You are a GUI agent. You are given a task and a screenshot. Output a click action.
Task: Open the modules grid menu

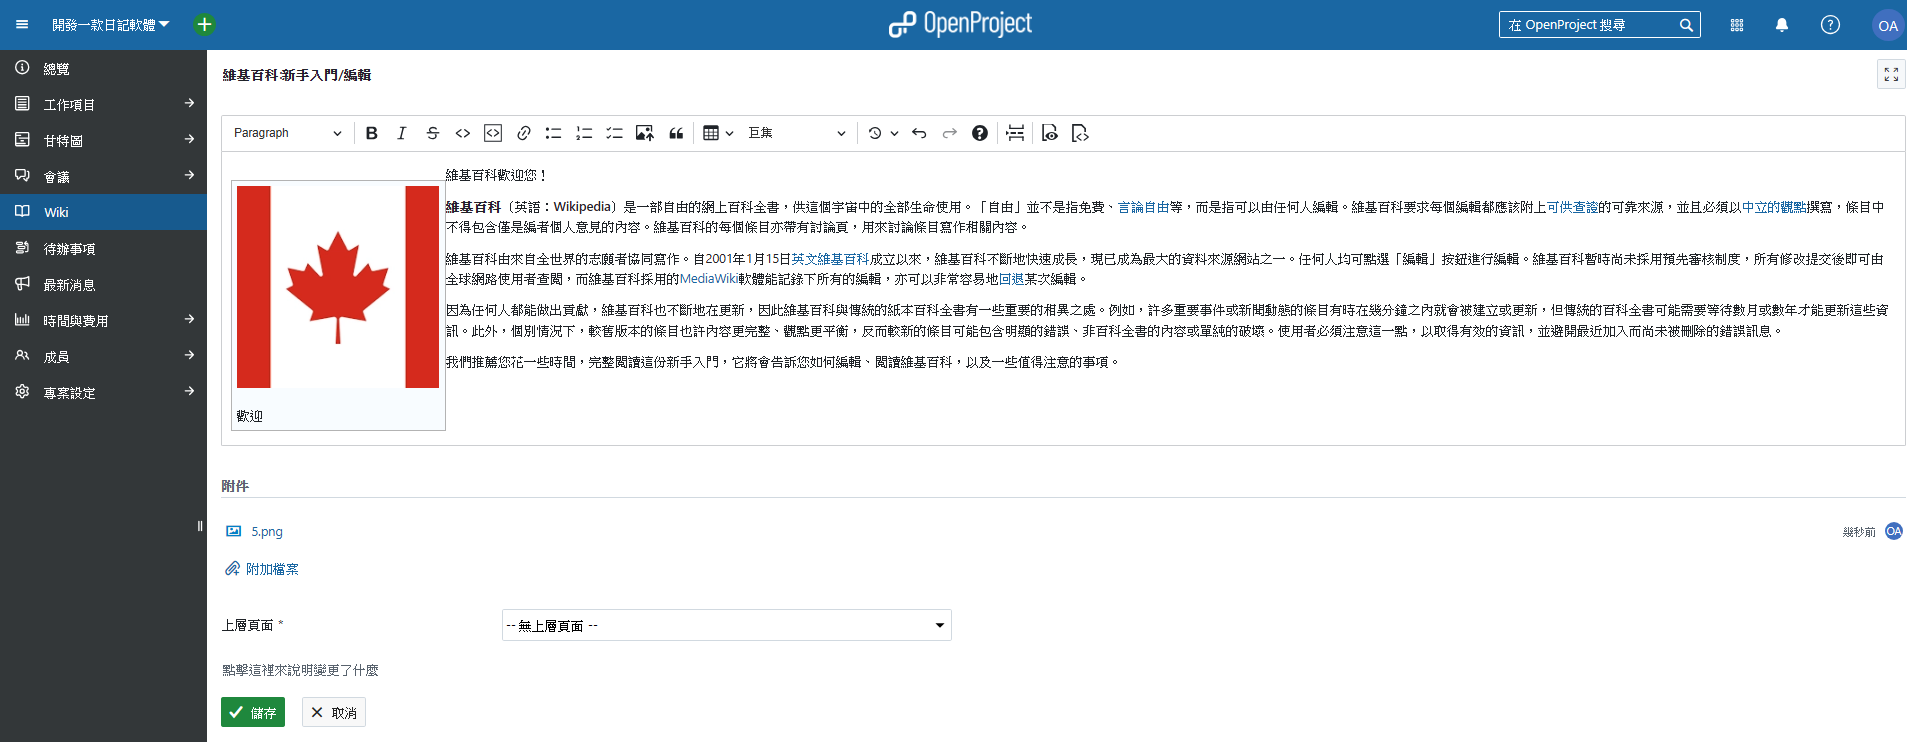(x=1737, y=25)
